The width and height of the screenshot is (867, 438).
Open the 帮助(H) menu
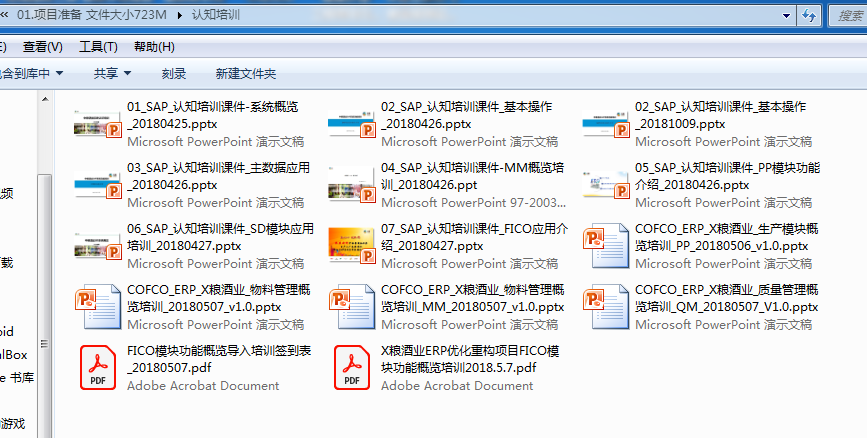click(x=154, y=47)
